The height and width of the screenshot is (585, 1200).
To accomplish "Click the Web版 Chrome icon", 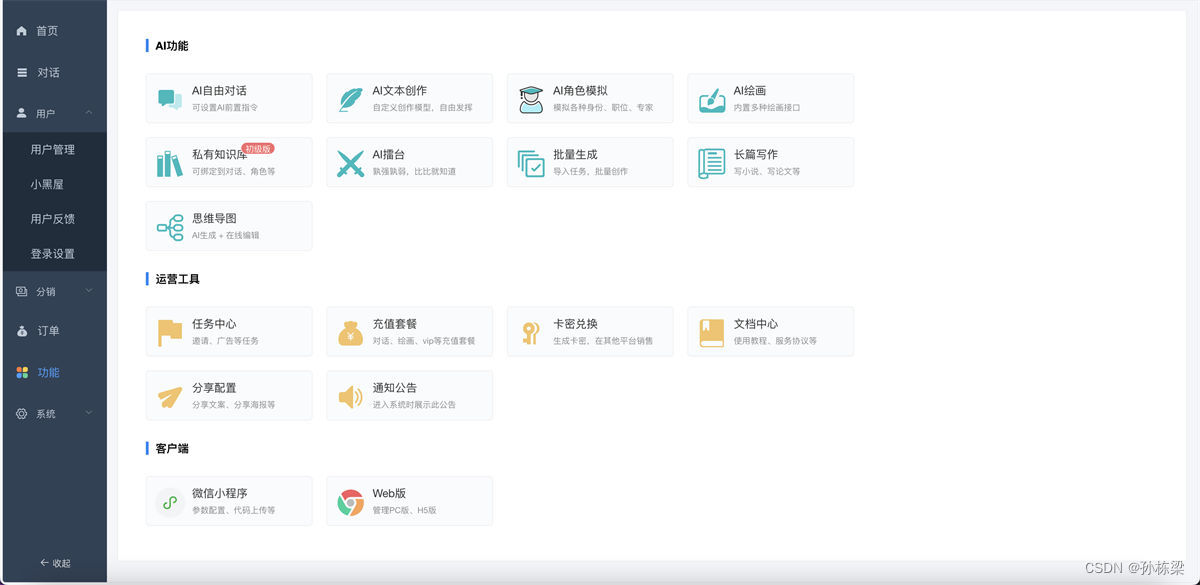I will 350,502.
